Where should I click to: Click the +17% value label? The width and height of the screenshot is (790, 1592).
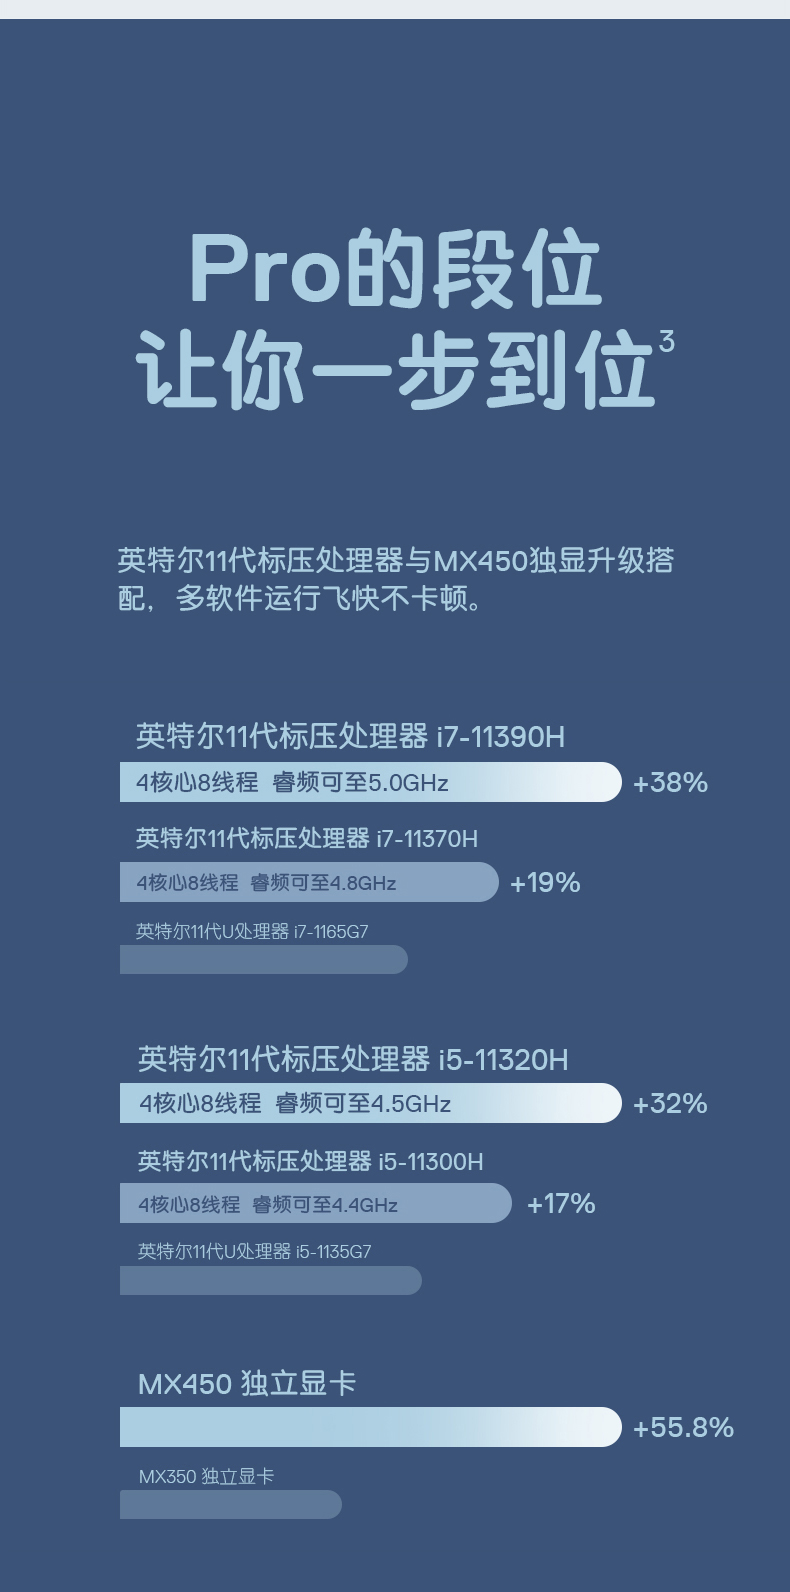[561, 1203]
